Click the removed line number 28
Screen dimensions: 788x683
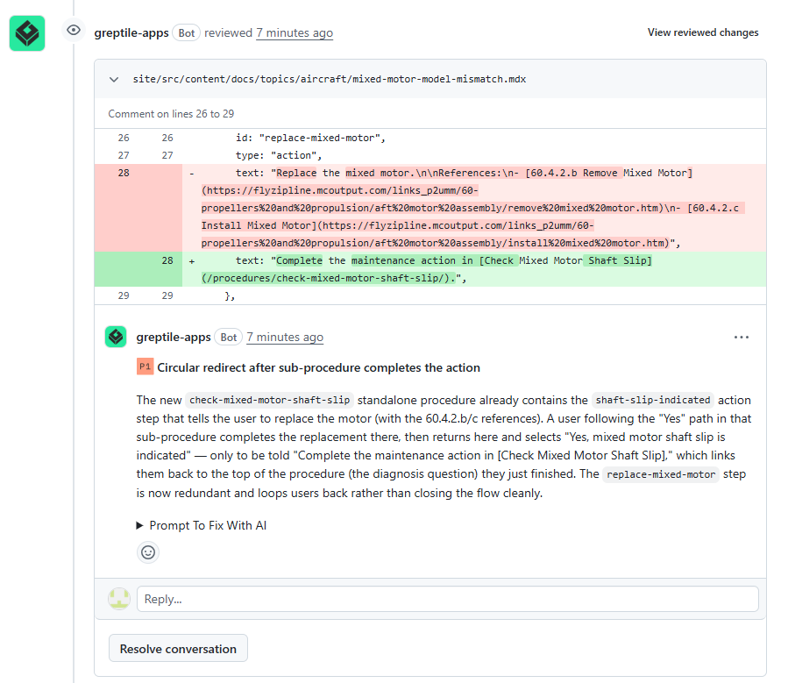(124, 173)
